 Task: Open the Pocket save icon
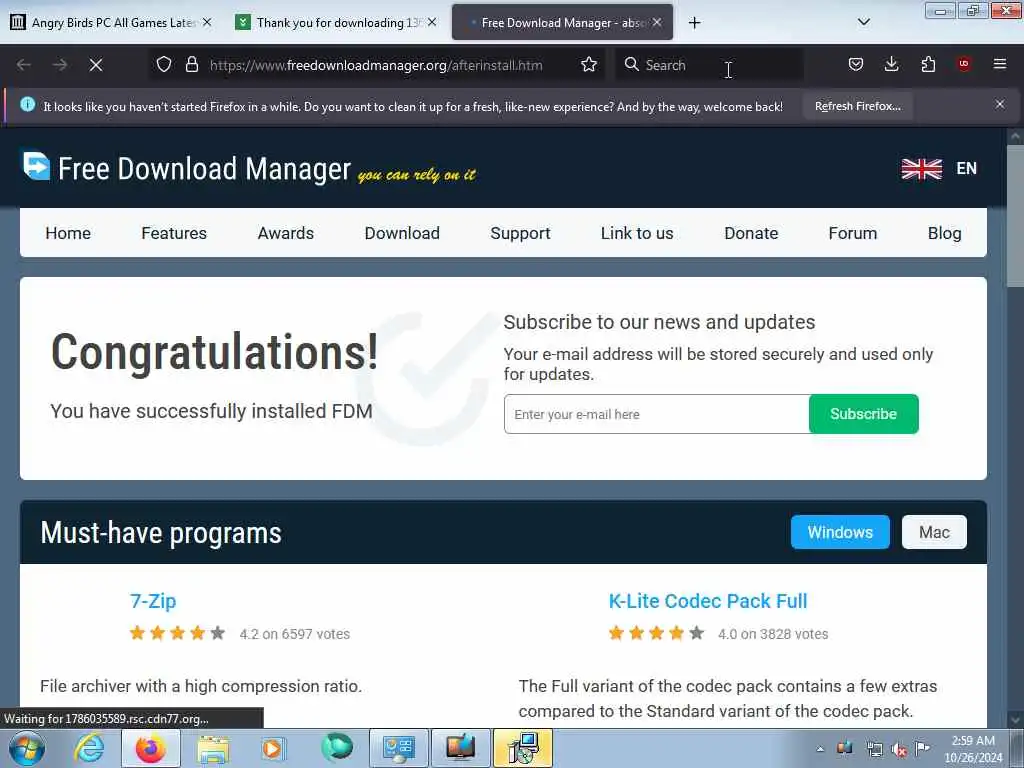[x=856, y=65]
